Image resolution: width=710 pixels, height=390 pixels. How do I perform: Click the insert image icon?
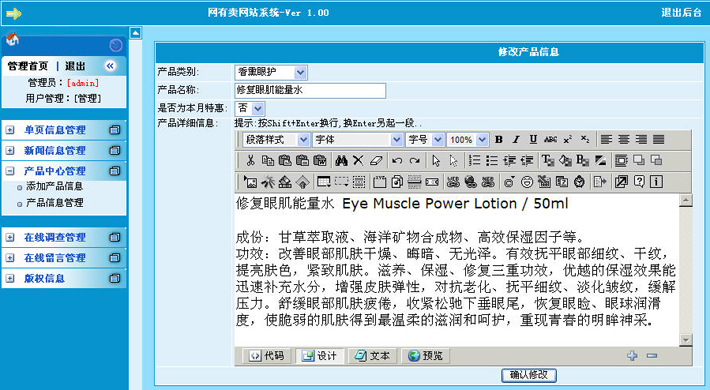(250, 182)
